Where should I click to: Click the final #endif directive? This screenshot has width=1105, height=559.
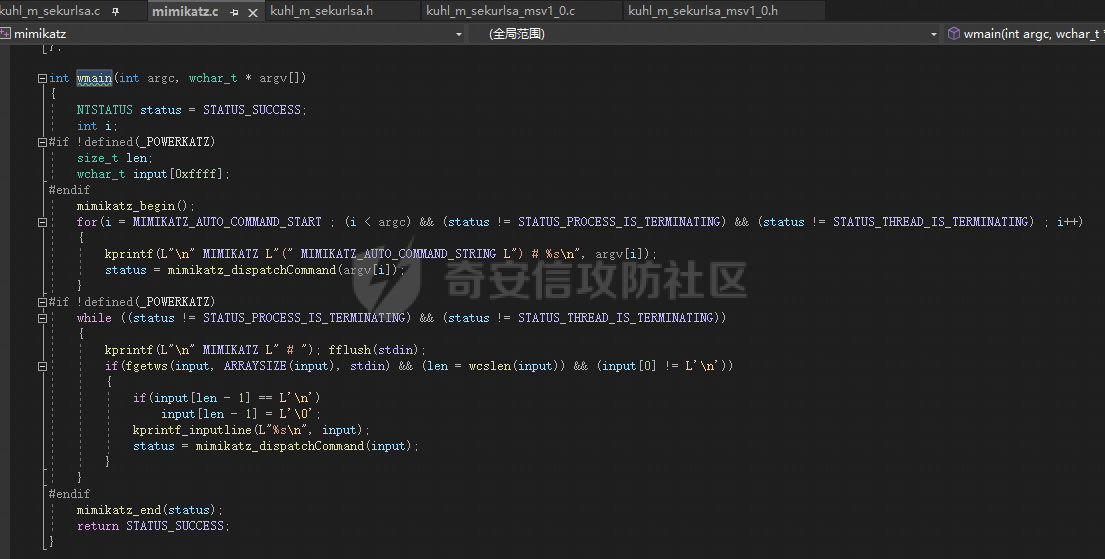(69, 494)
